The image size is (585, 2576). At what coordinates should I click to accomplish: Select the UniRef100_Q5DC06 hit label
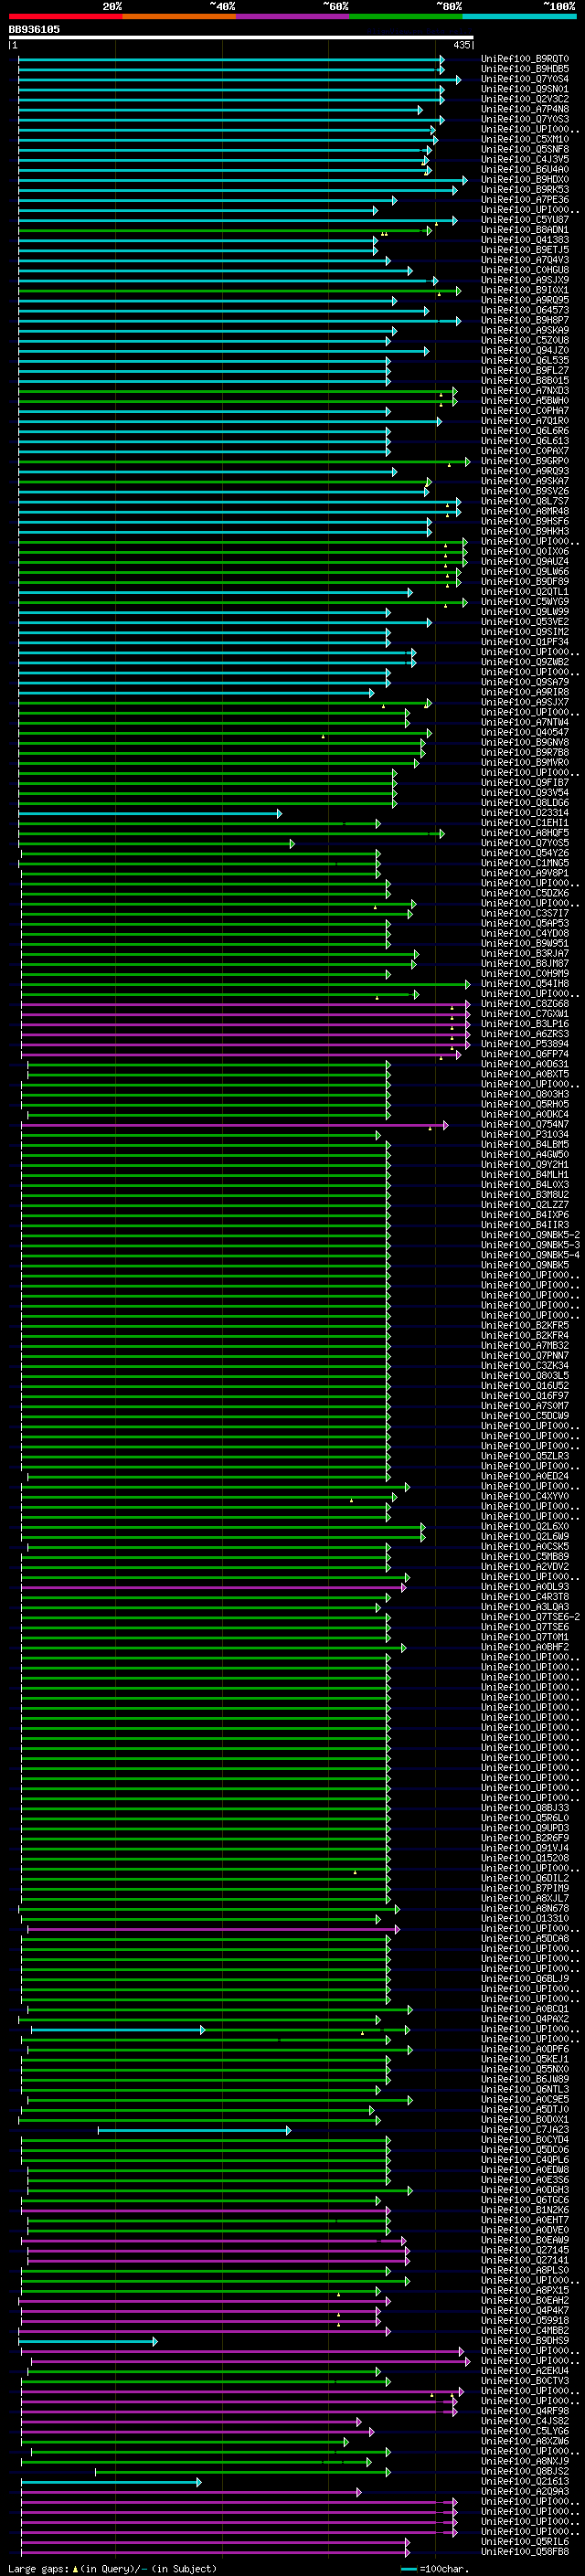point(525,2150)
